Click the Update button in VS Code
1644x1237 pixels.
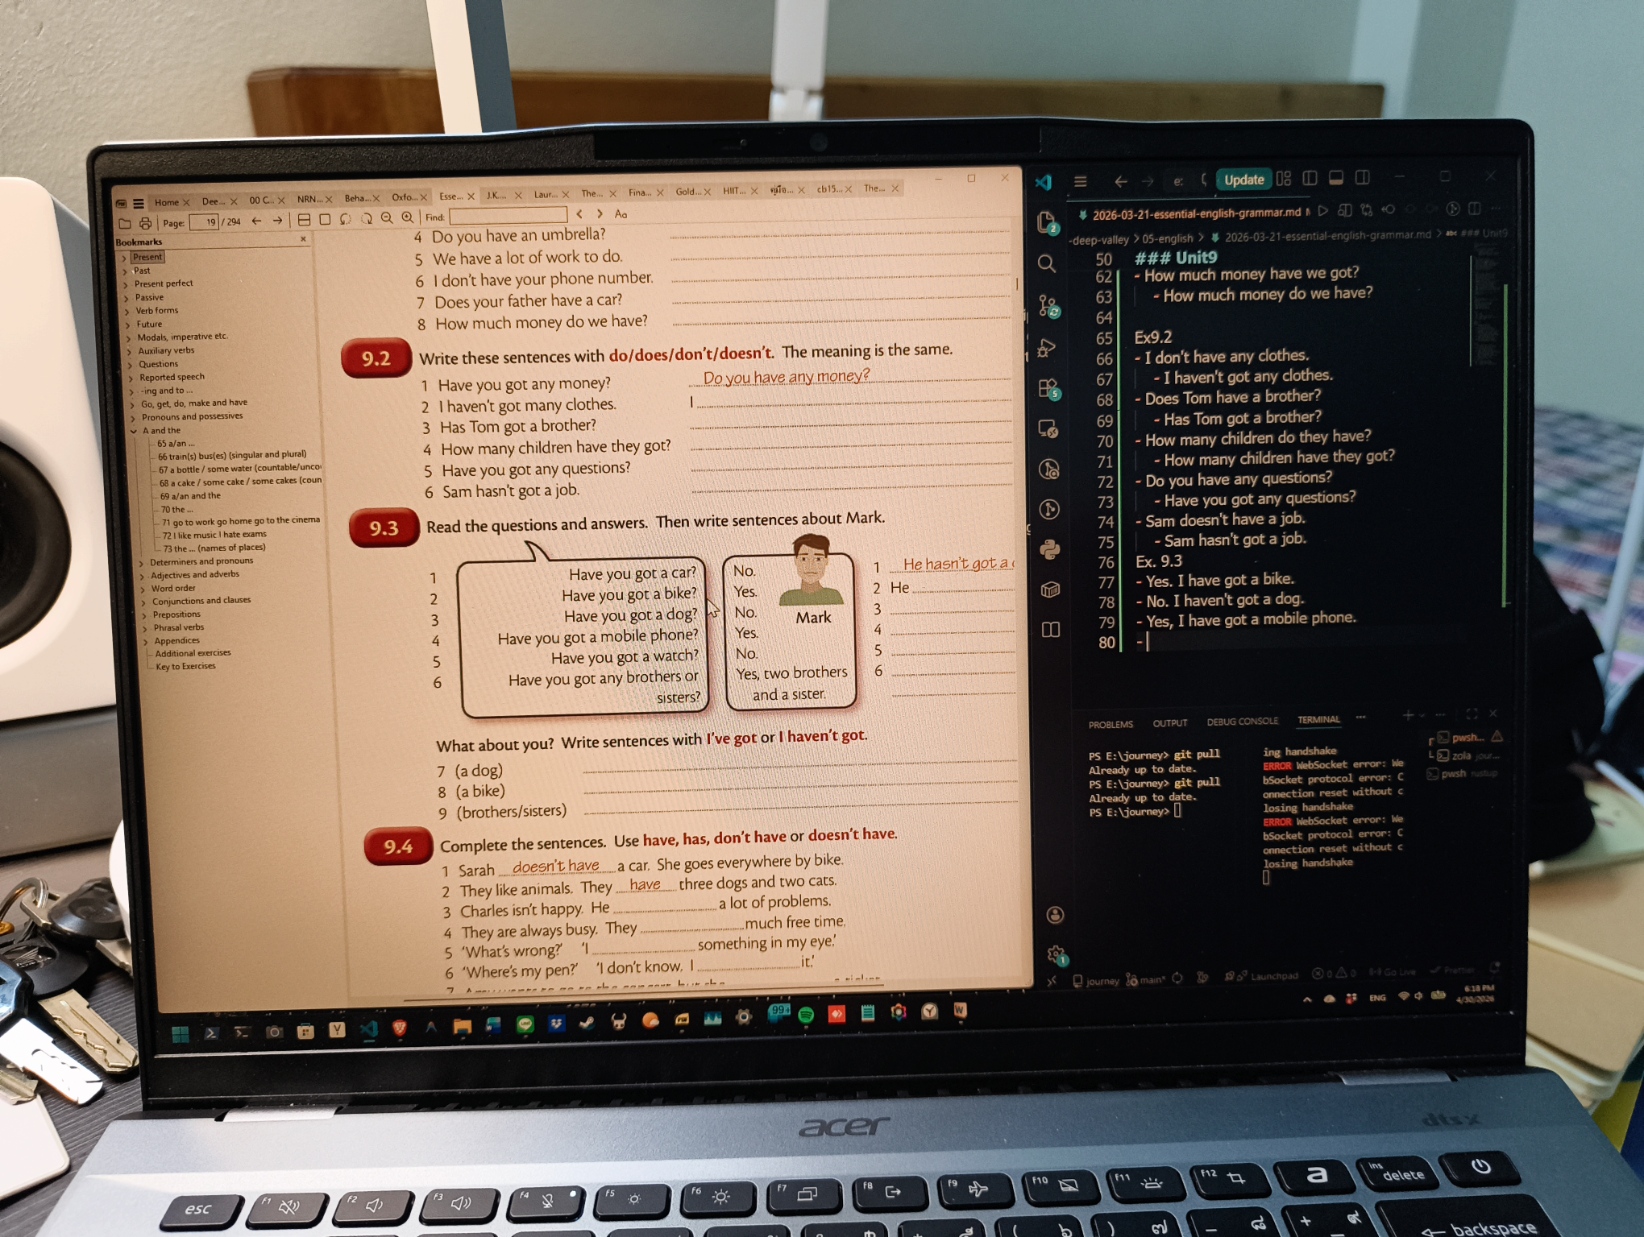[1244, 180]
